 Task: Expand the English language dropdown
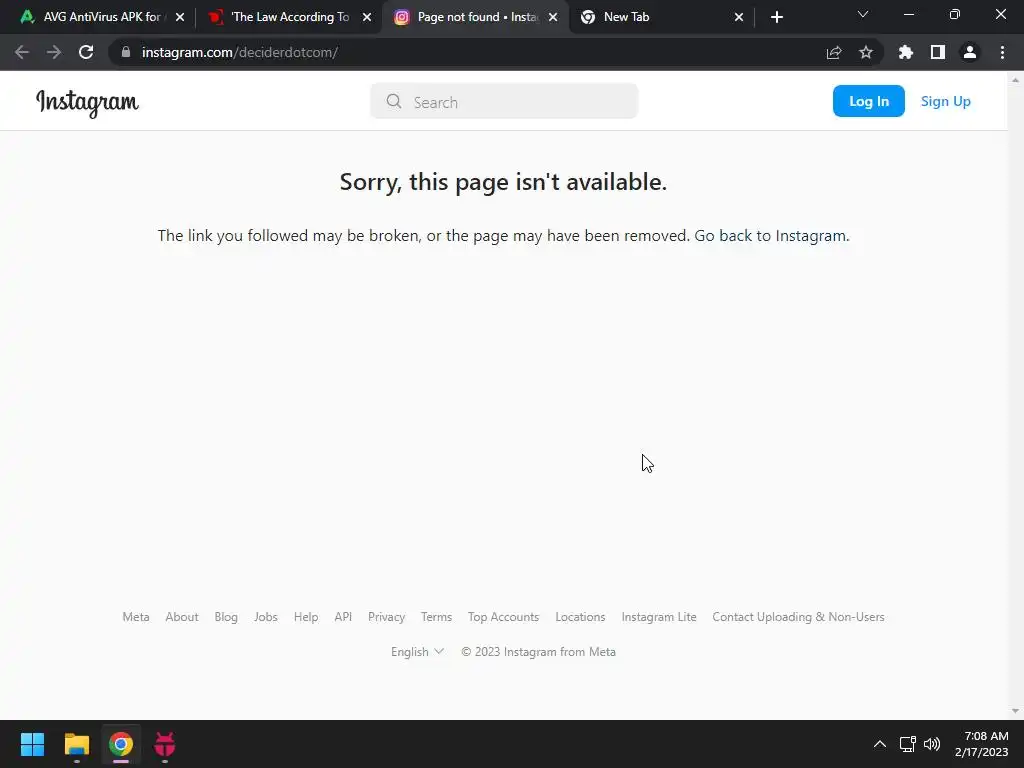[417, 652]
